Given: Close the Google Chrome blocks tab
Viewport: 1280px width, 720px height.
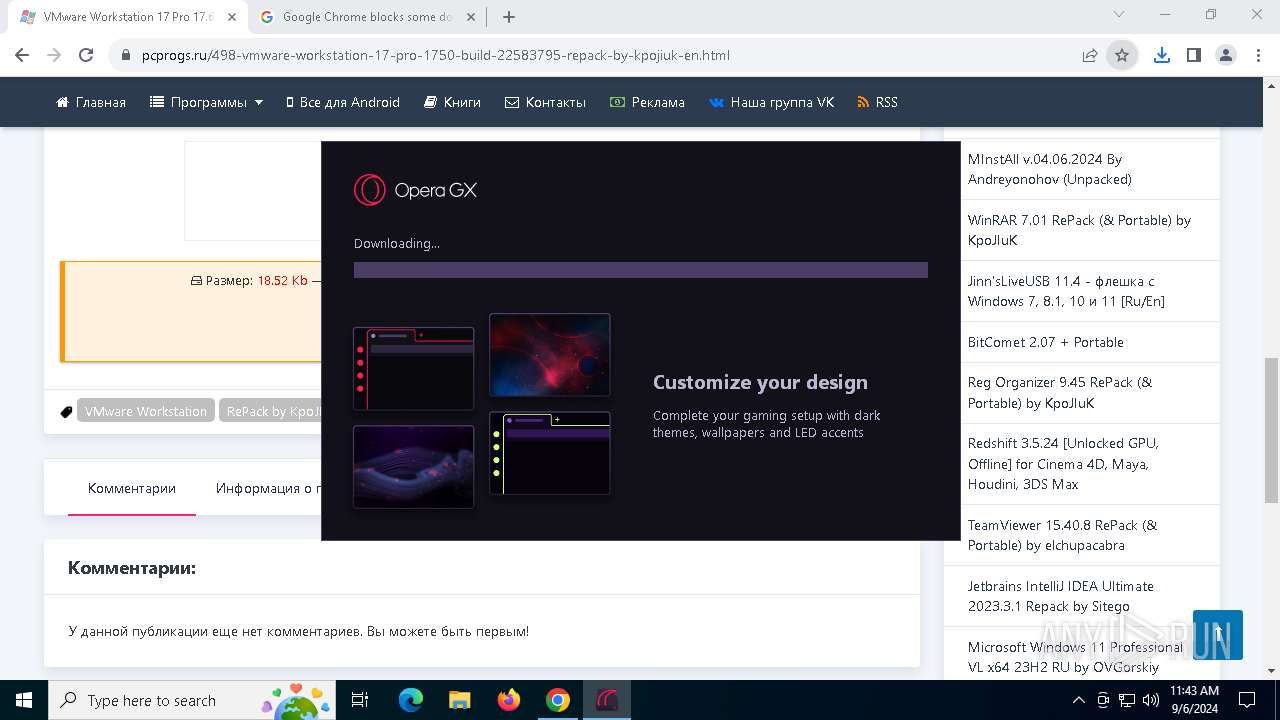Looking at the screenshot, I should point(472,17).
